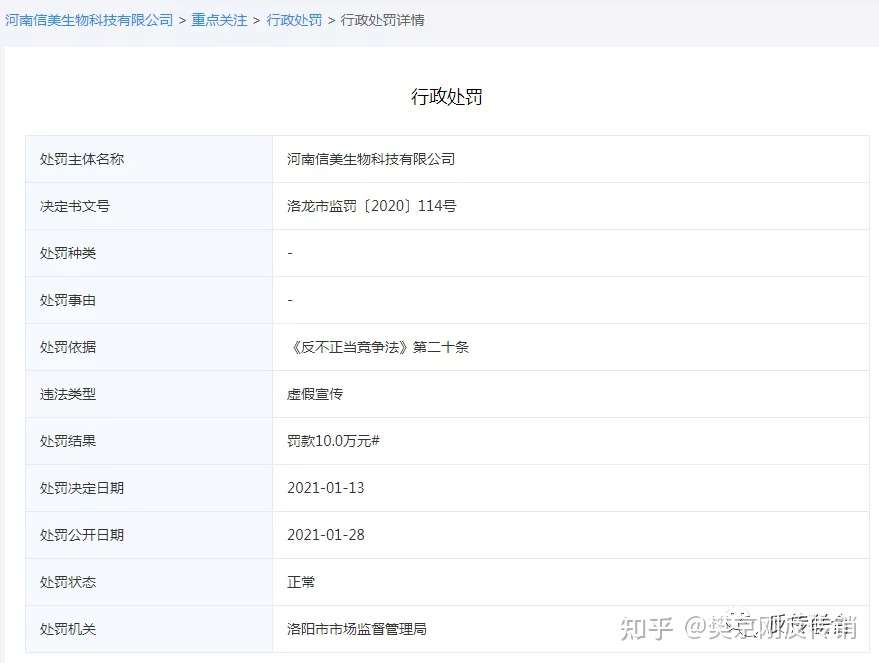Screen dimensions: 879x663
Task: Click the 处罚机关 label
Action: [68, 629]
